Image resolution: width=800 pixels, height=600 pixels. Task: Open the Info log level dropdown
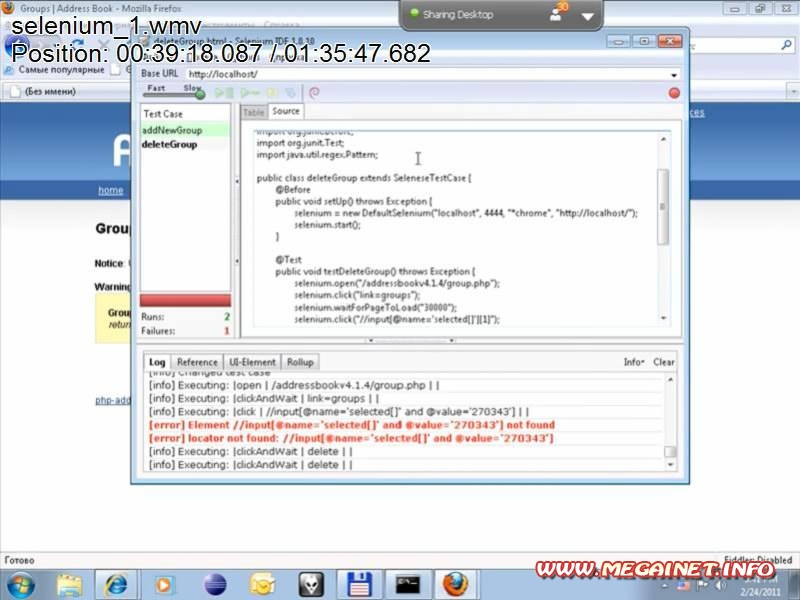pyautogui.click(x=634, y=362)
